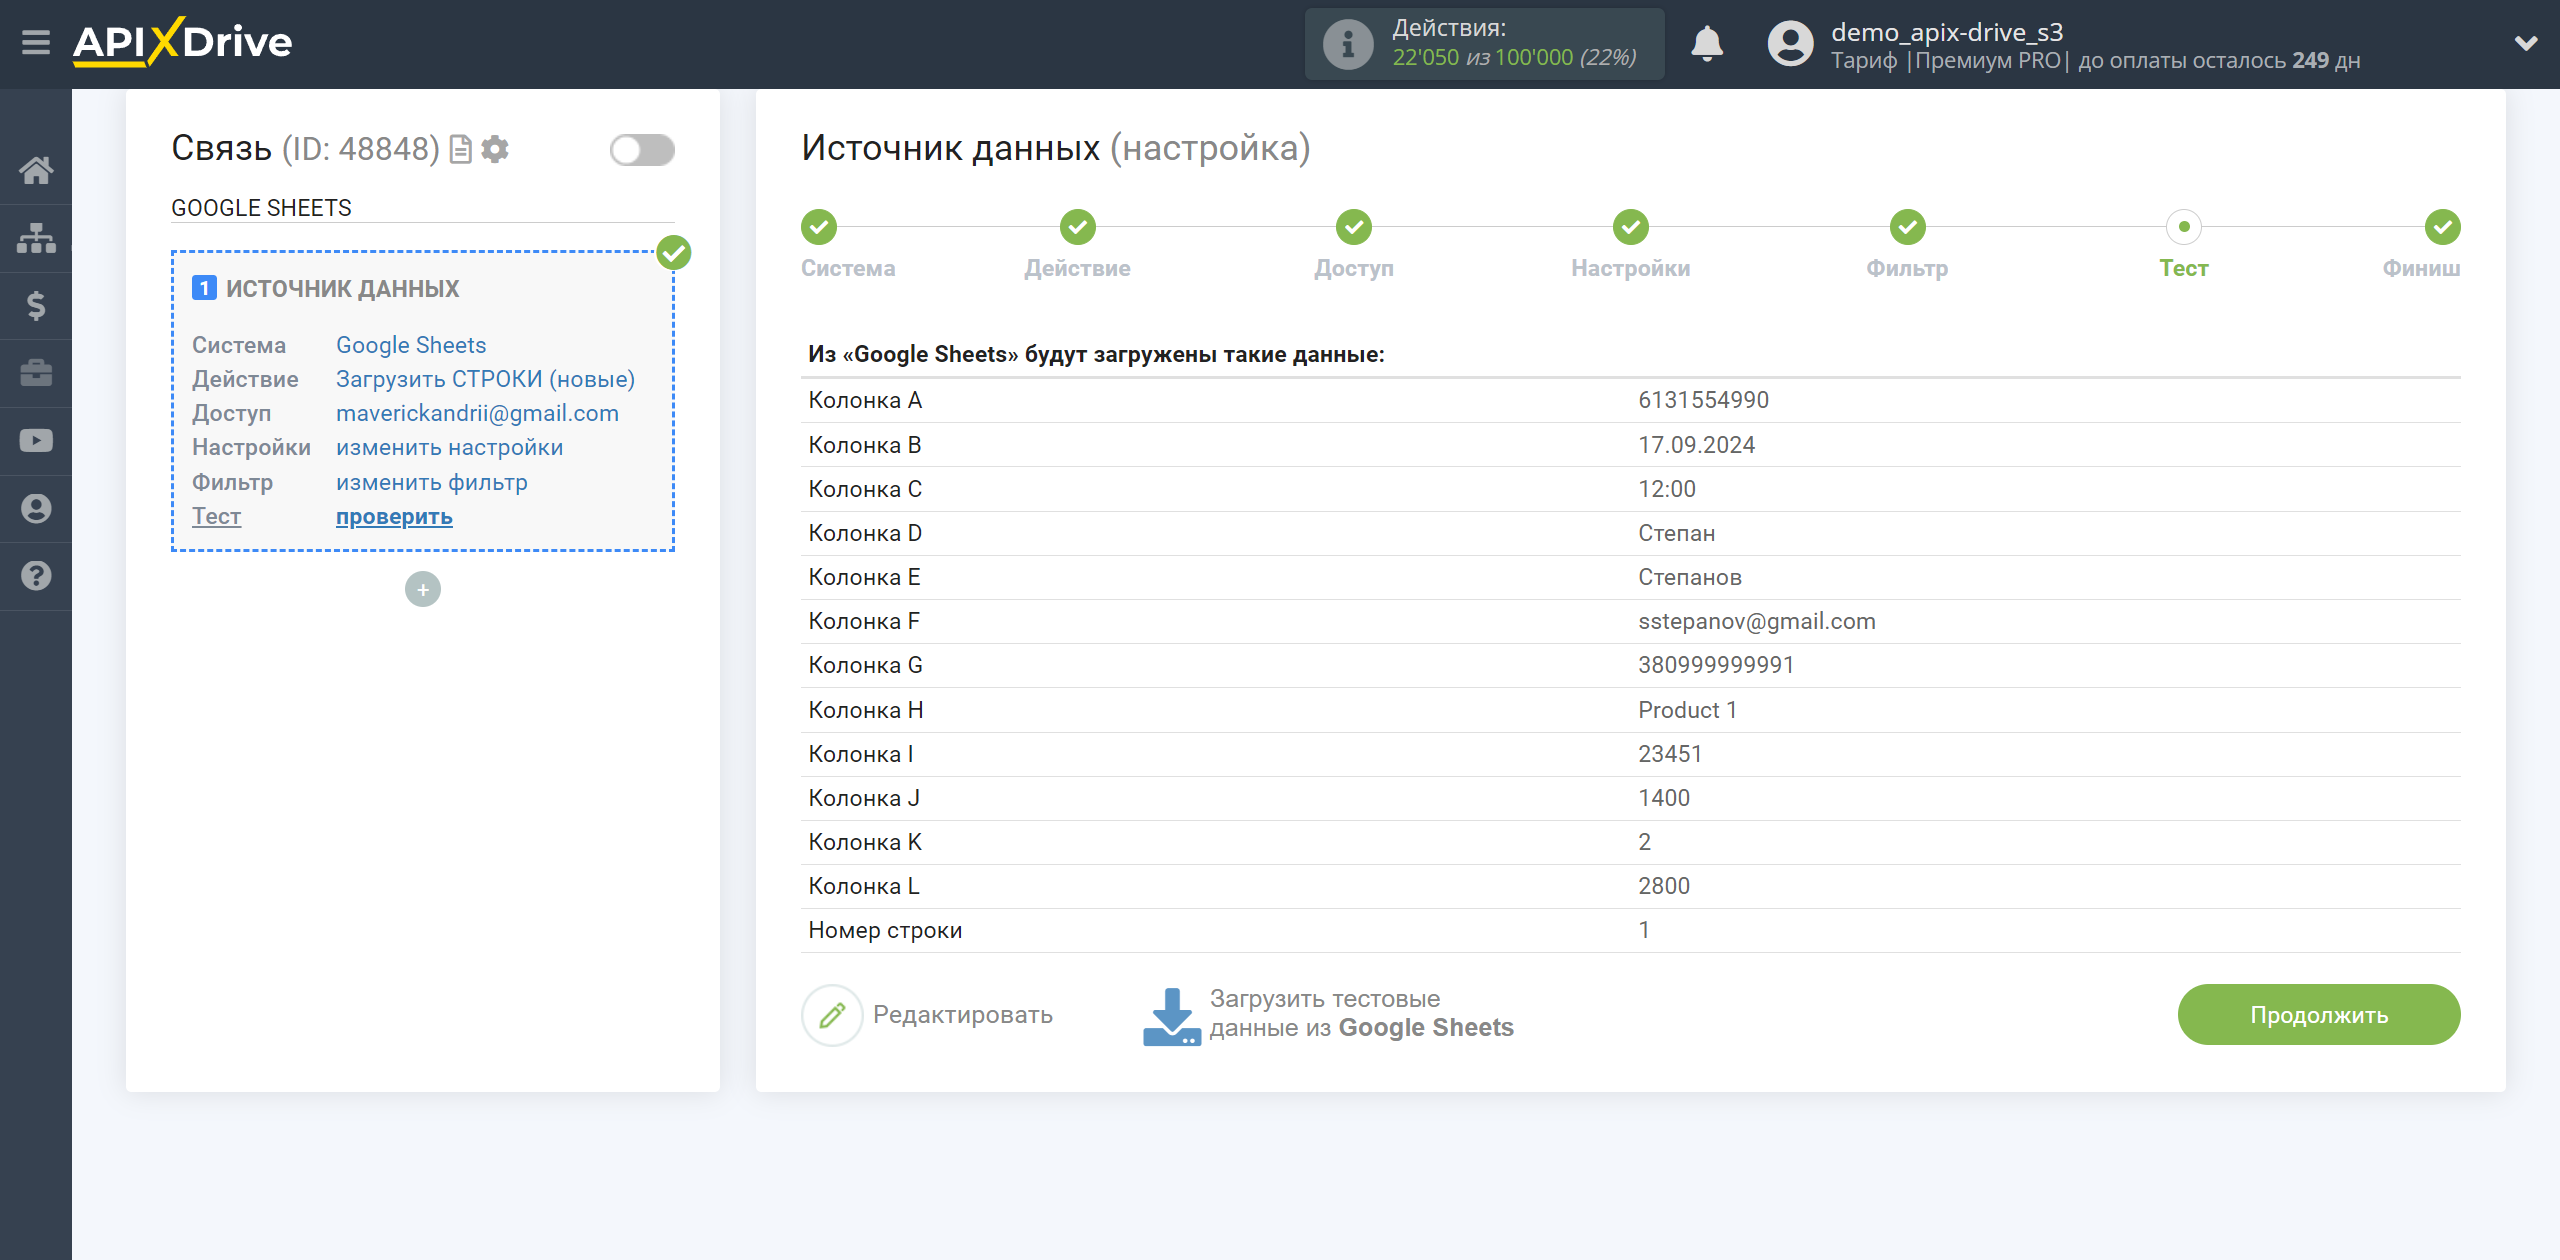The width and height of the screenshot is (2560, 1260).
Task: Click the Редактировать label
Action: (962, 1015)
